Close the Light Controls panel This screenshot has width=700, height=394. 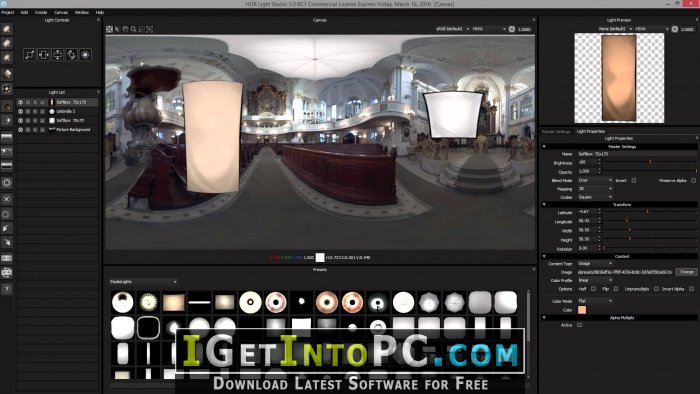(x=99, y=20)
